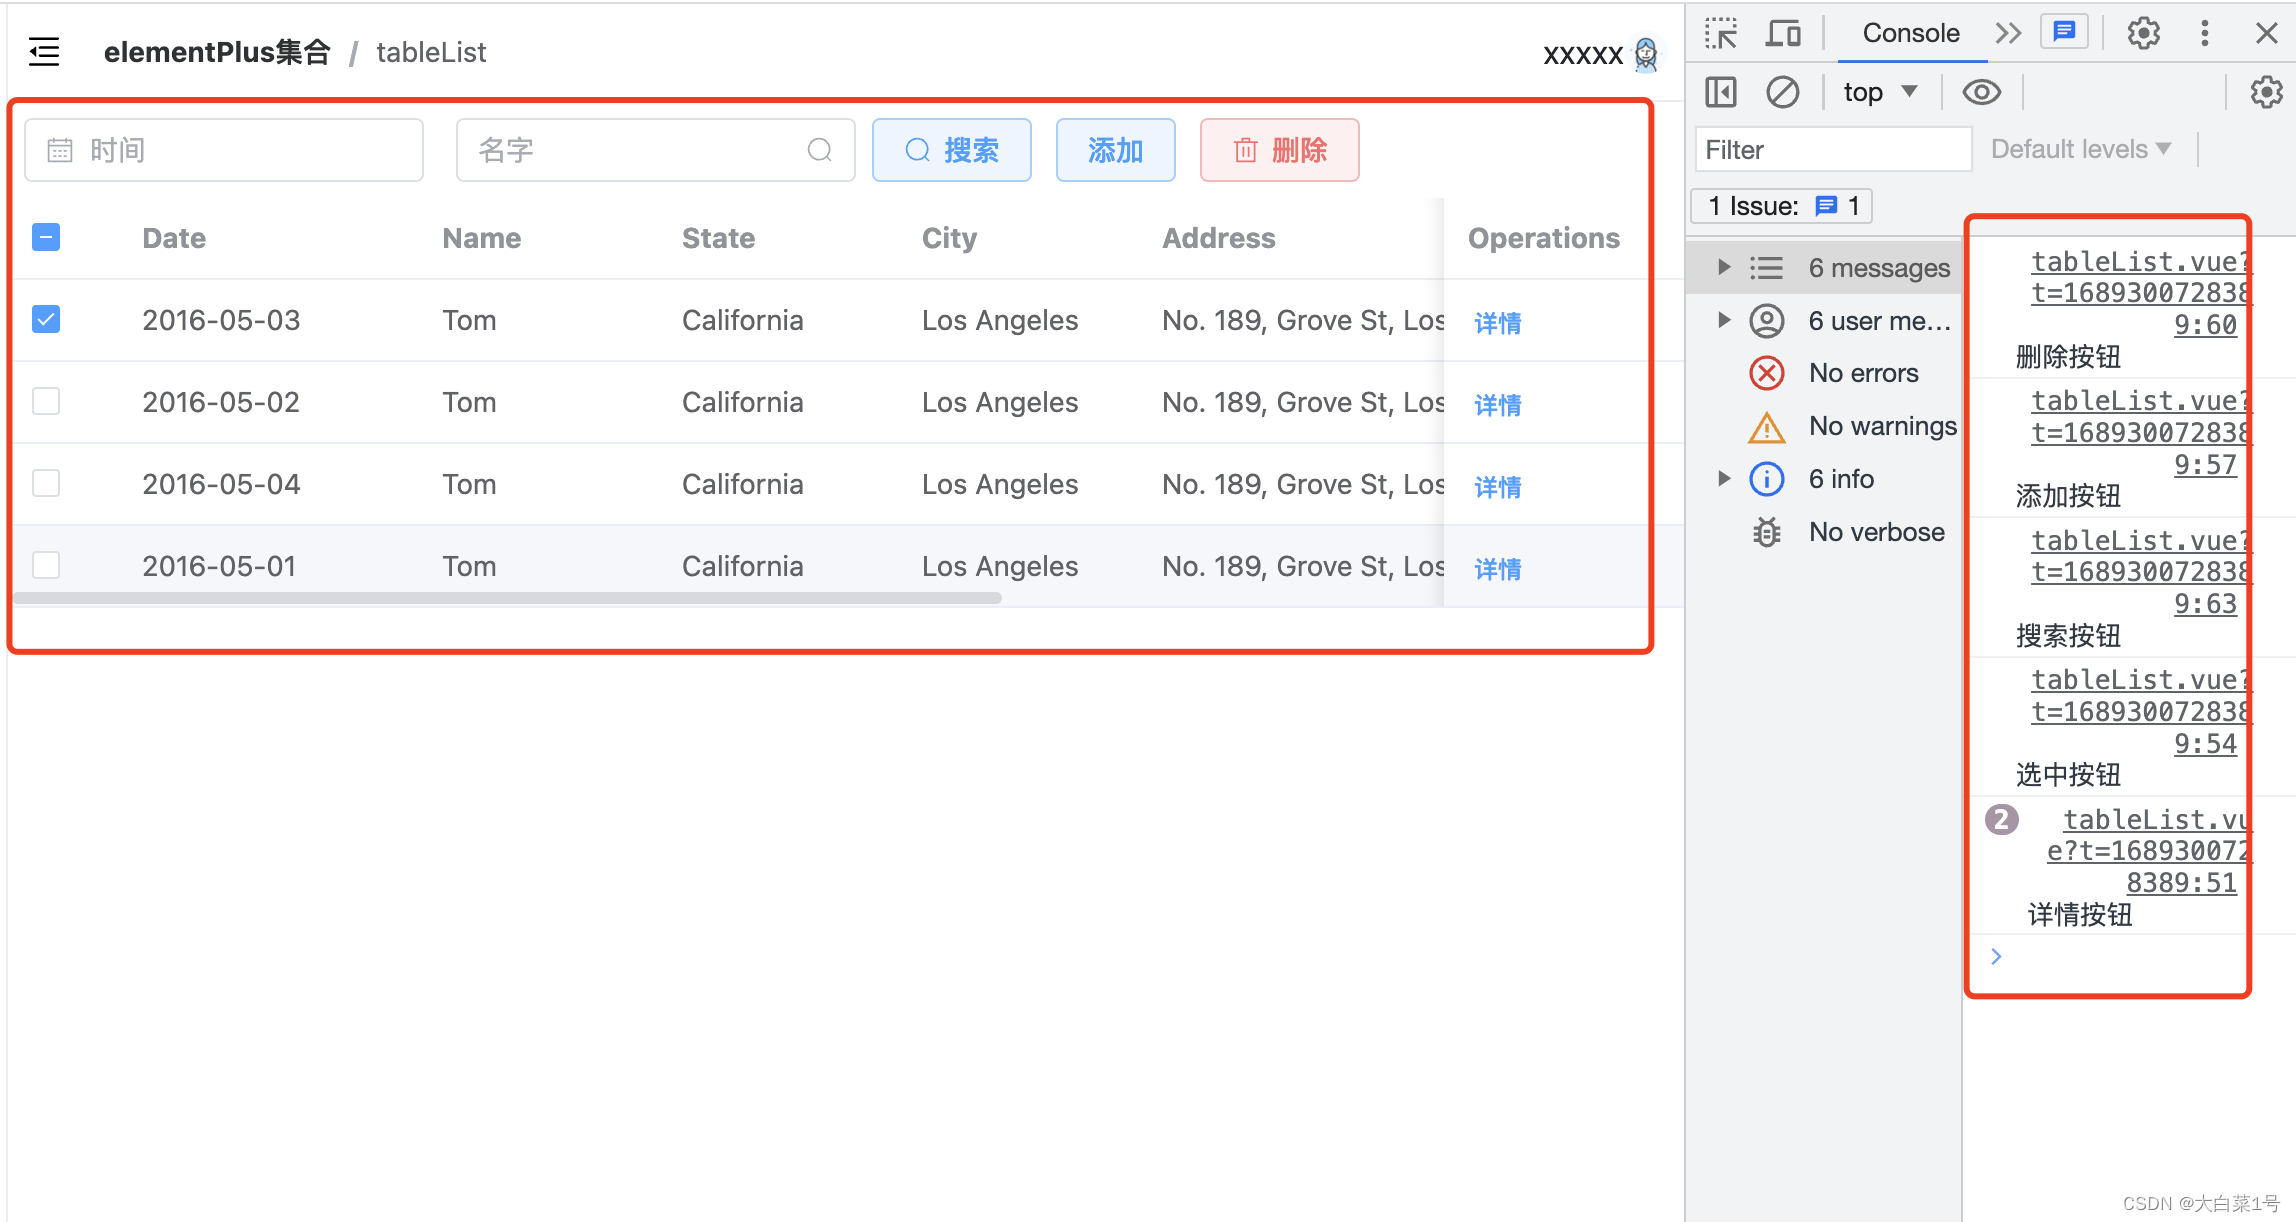Viewport: 2296px width, 1222px height.
Task: Clear the console with the ban icon
Action: click(1782, 92)
